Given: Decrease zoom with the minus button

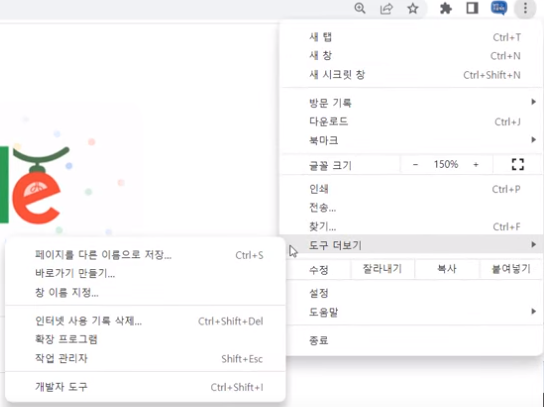Looking at the screenshot, I should (415, 164).
